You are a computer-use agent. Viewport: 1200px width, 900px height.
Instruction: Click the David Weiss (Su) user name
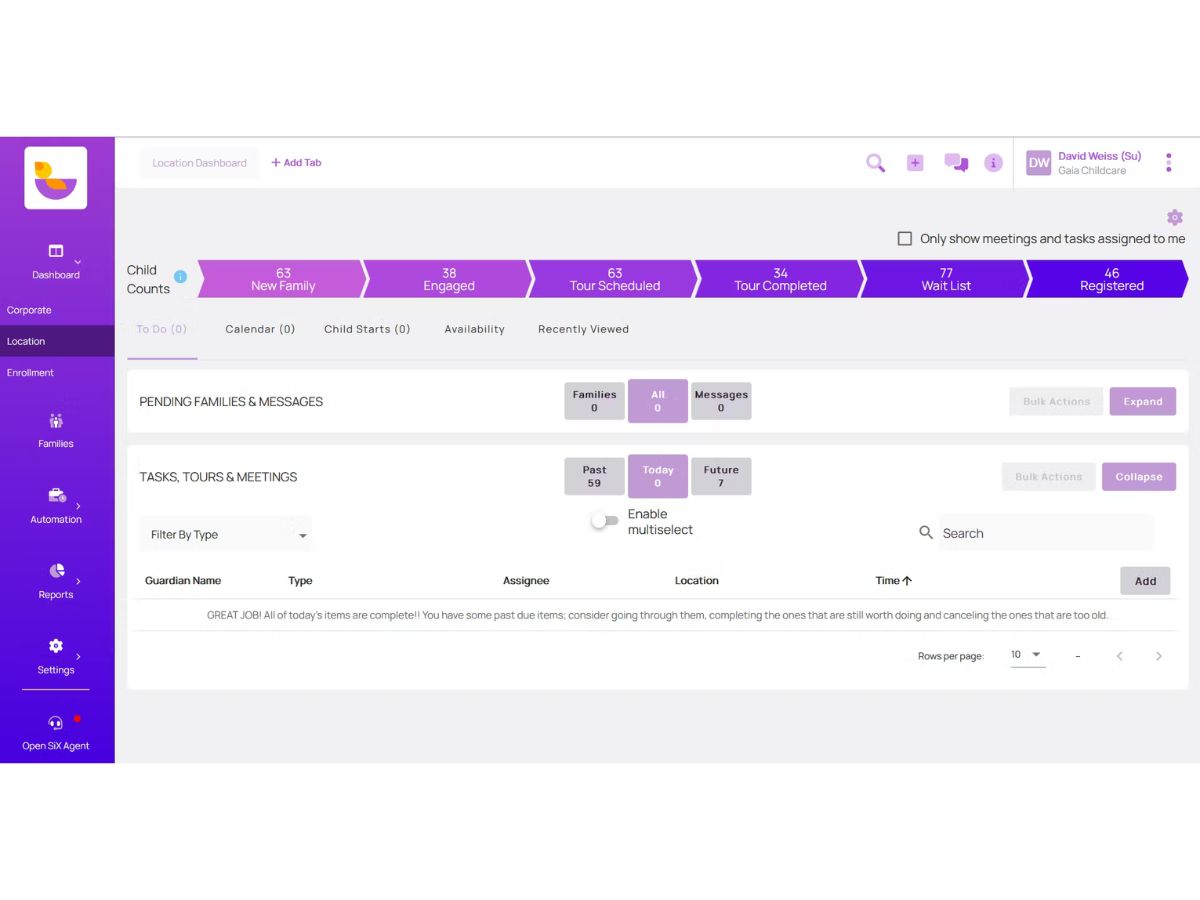click(1100, 156)
